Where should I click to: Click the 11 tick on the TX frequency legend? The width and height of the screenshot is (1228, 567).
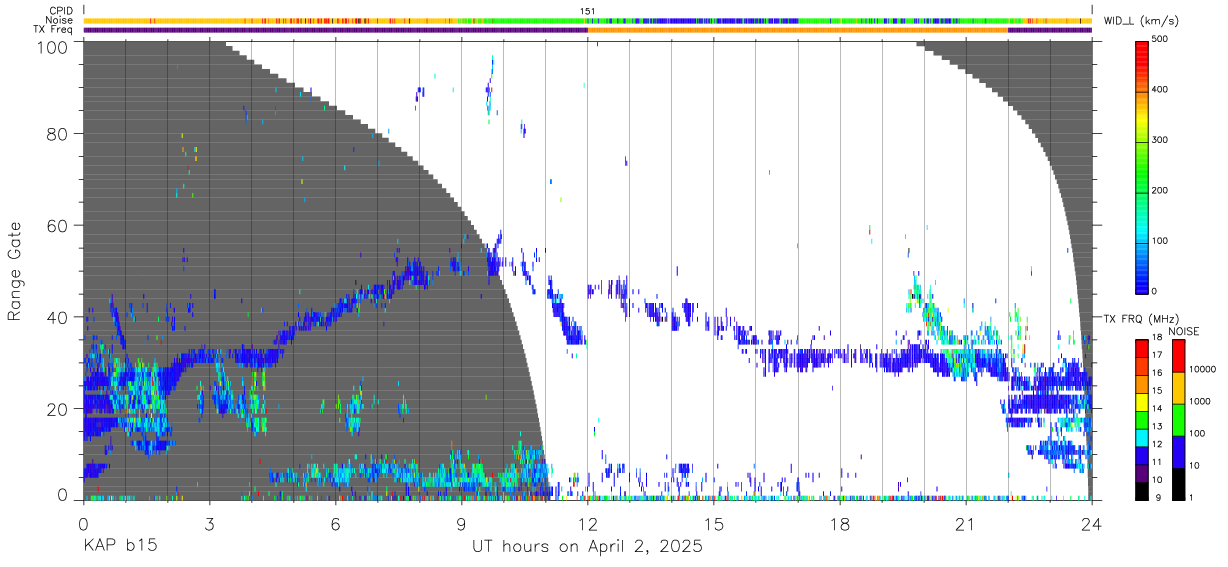point(1157,462)
